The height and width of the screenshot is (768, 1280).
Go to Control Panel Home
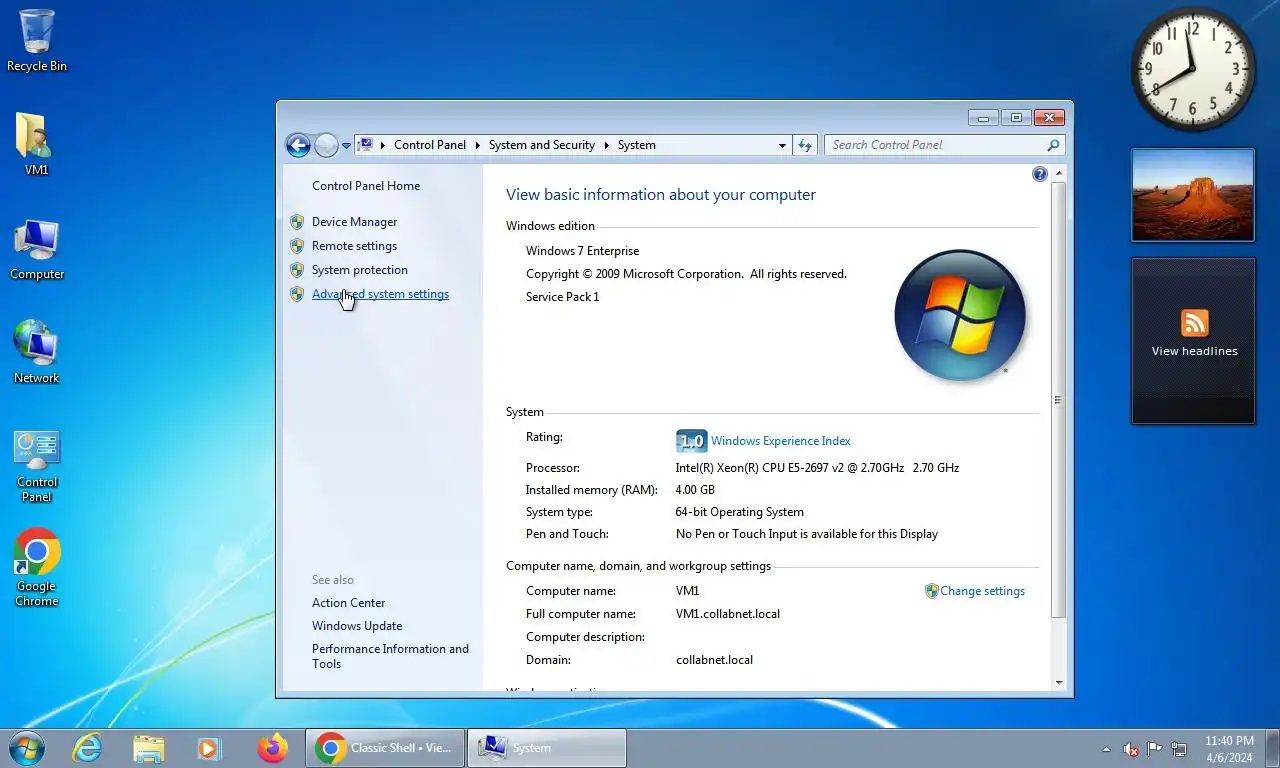click(x=366, y=186)
